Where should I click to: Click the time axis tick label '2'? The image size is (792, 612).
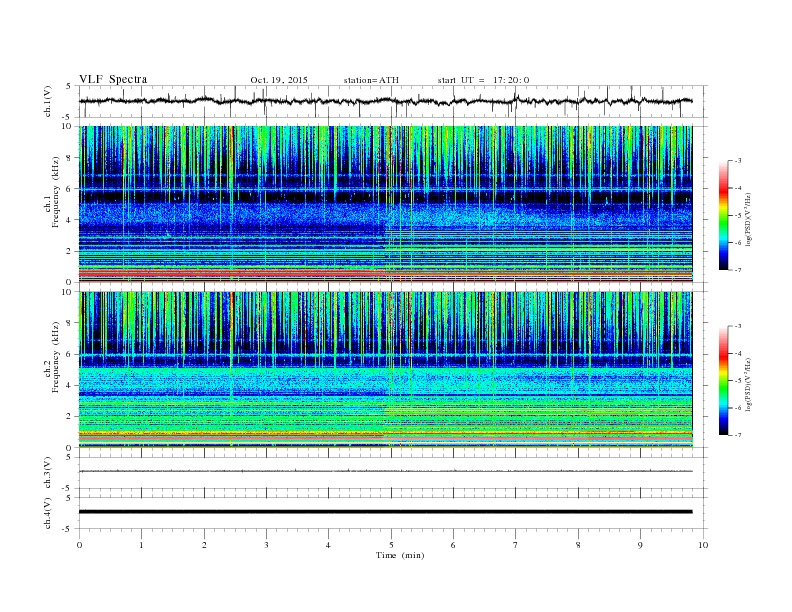(x=204, y=545)
